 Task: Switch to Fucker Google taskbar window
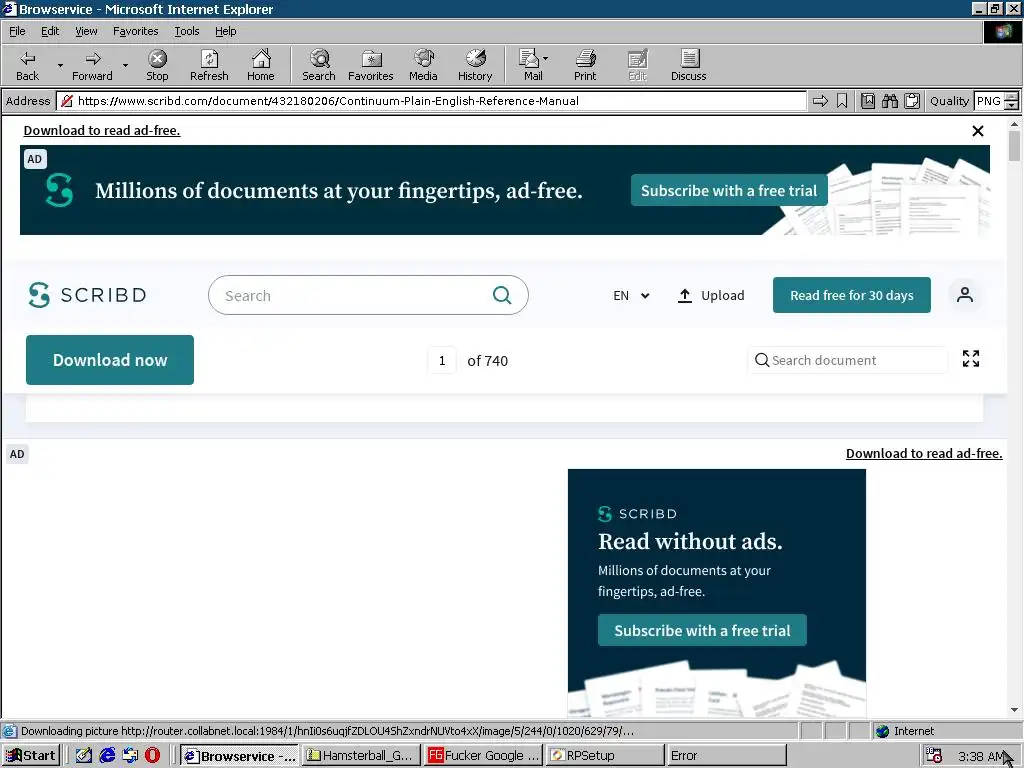coord(483,756)
